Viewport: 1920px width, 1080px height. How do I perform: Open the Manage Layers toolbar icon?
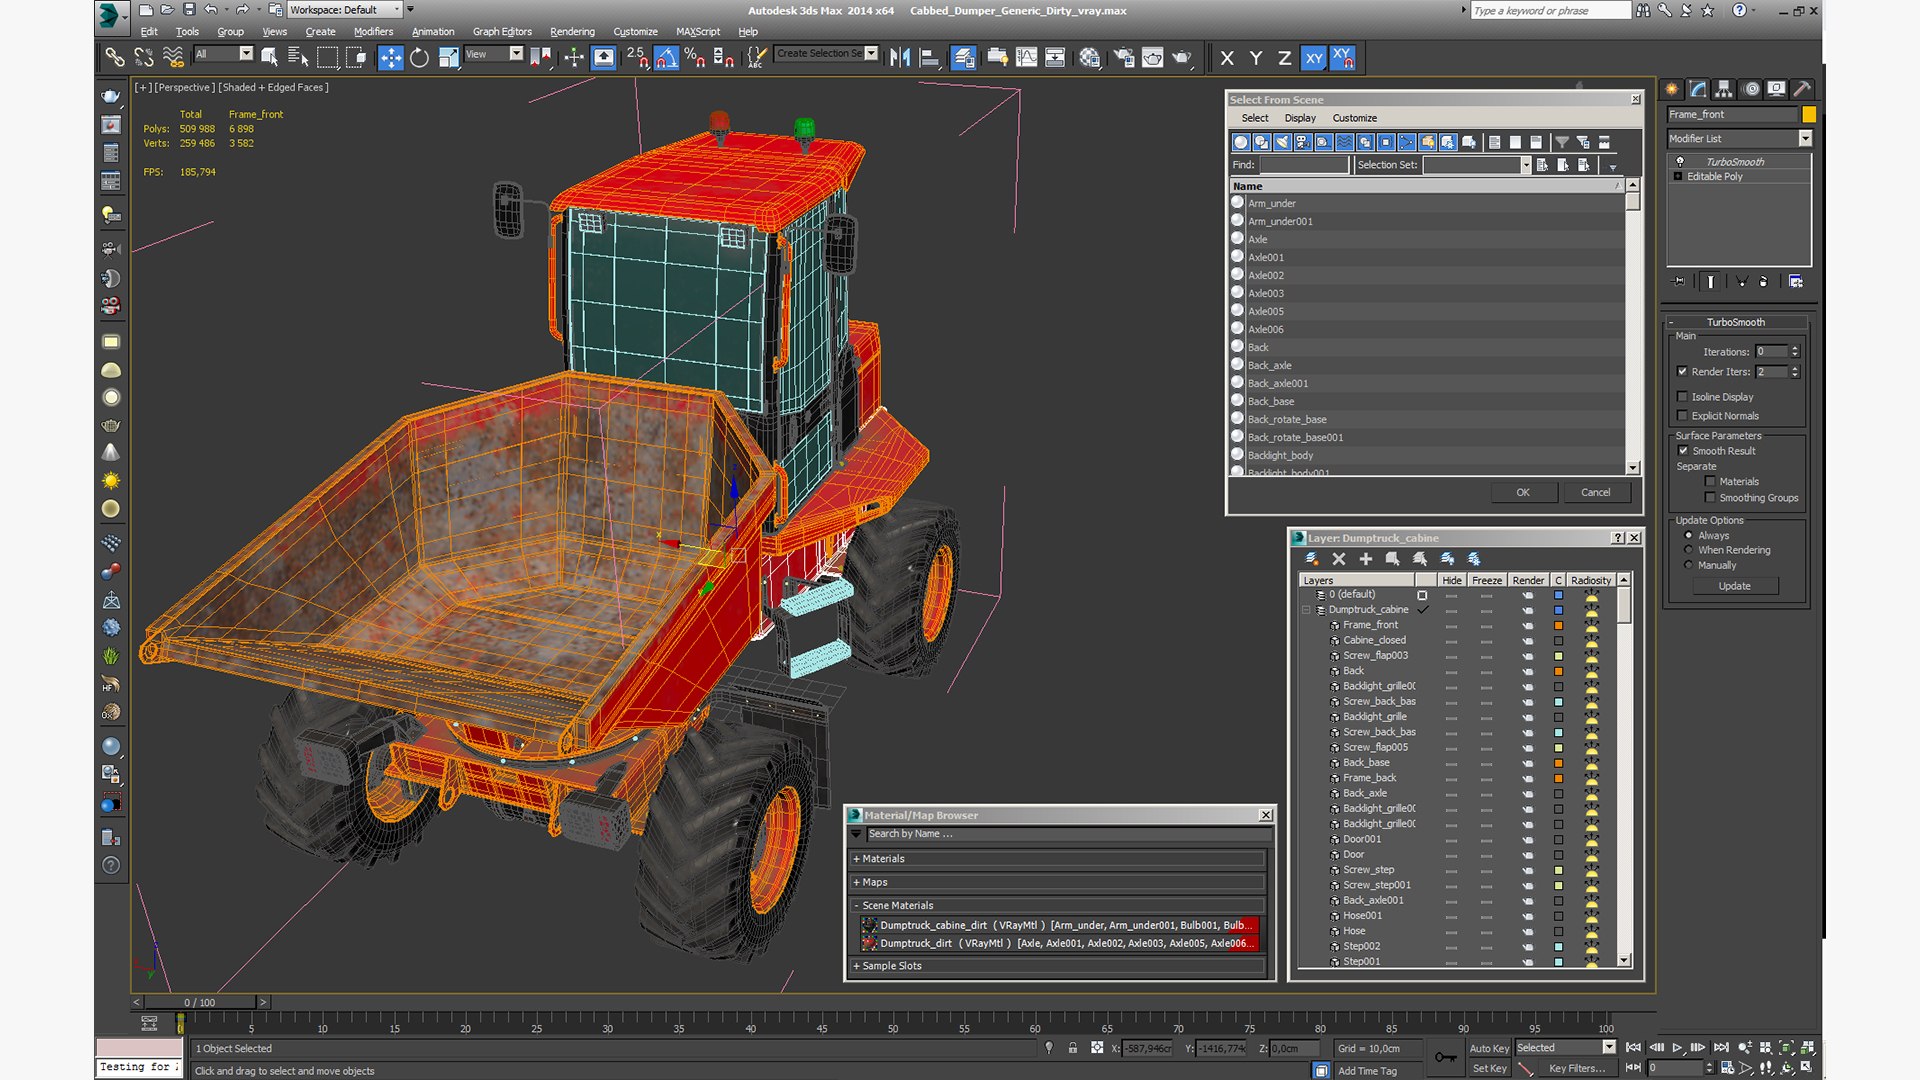coord(964,58)
